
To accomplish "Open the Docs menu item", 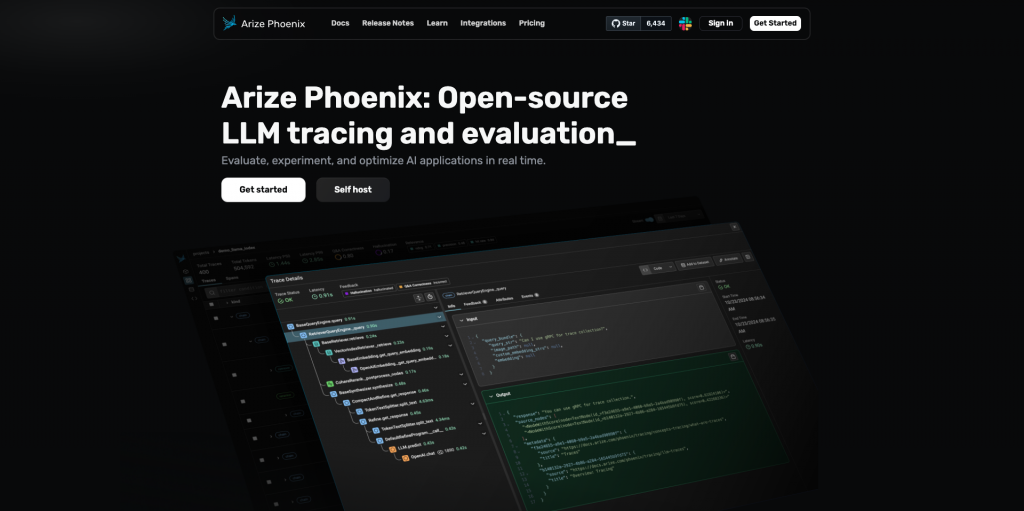I will click(x=340, y=23).
